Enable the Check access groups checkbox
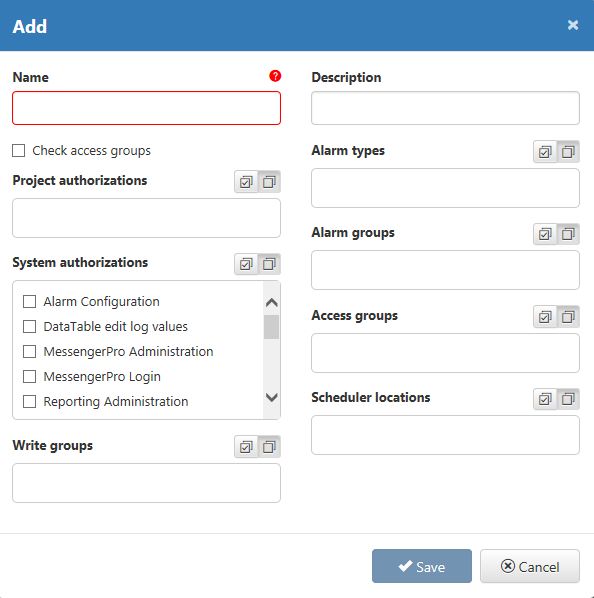 click(19, 151)
